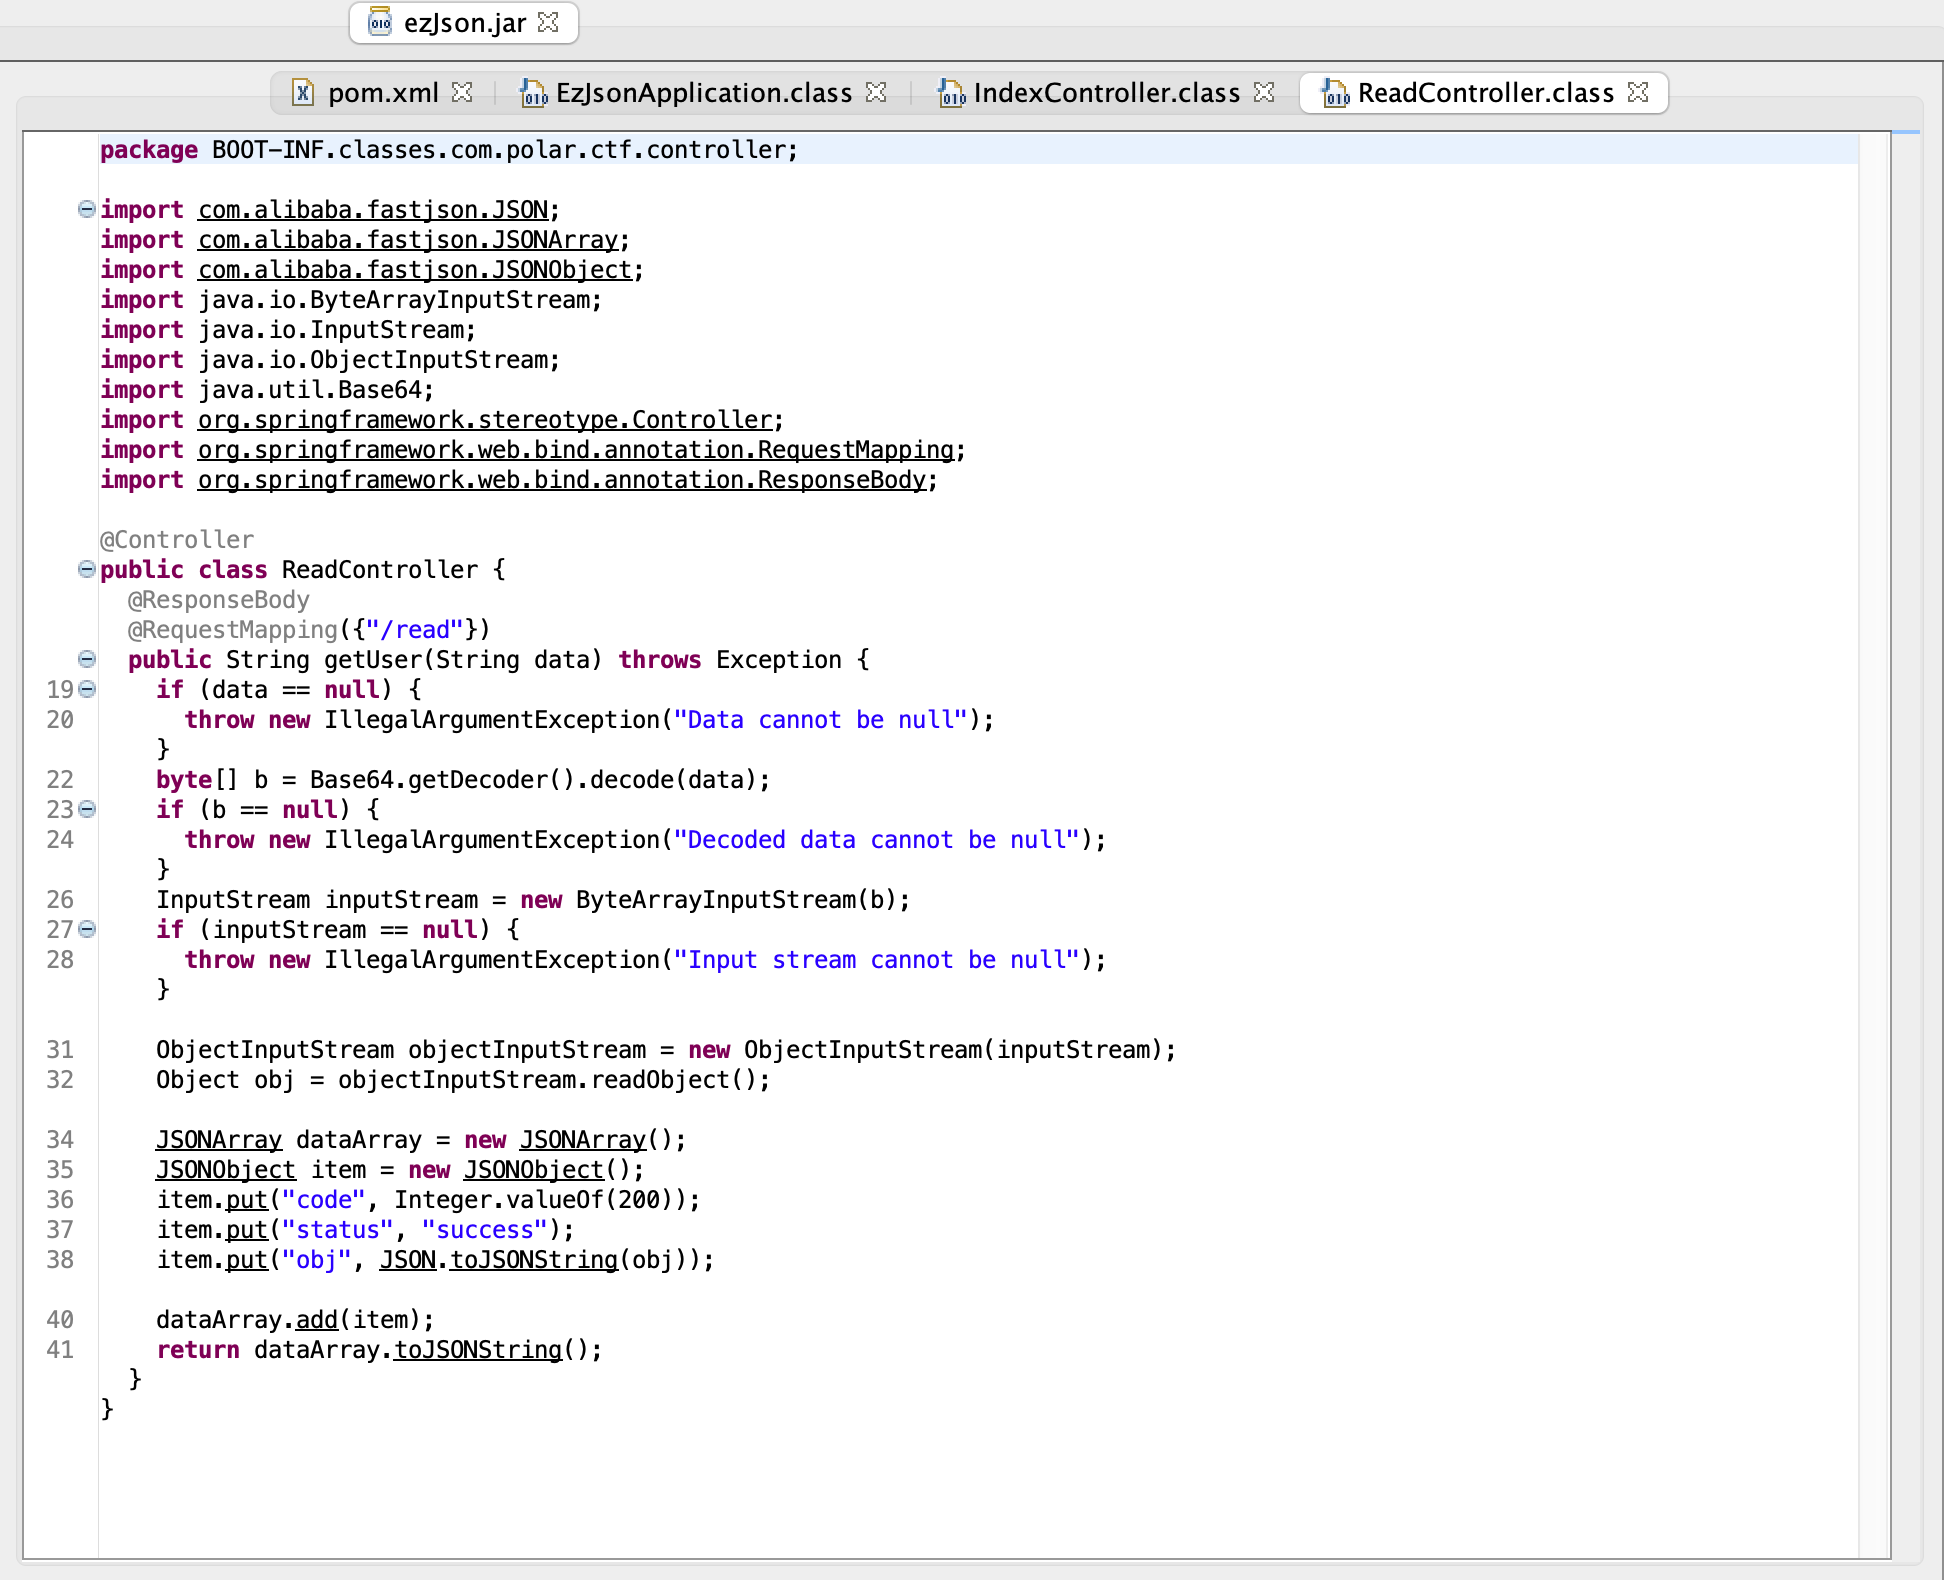Click the add method on line 40
Screen dimensions: 1944x1580
[317, 1320]
